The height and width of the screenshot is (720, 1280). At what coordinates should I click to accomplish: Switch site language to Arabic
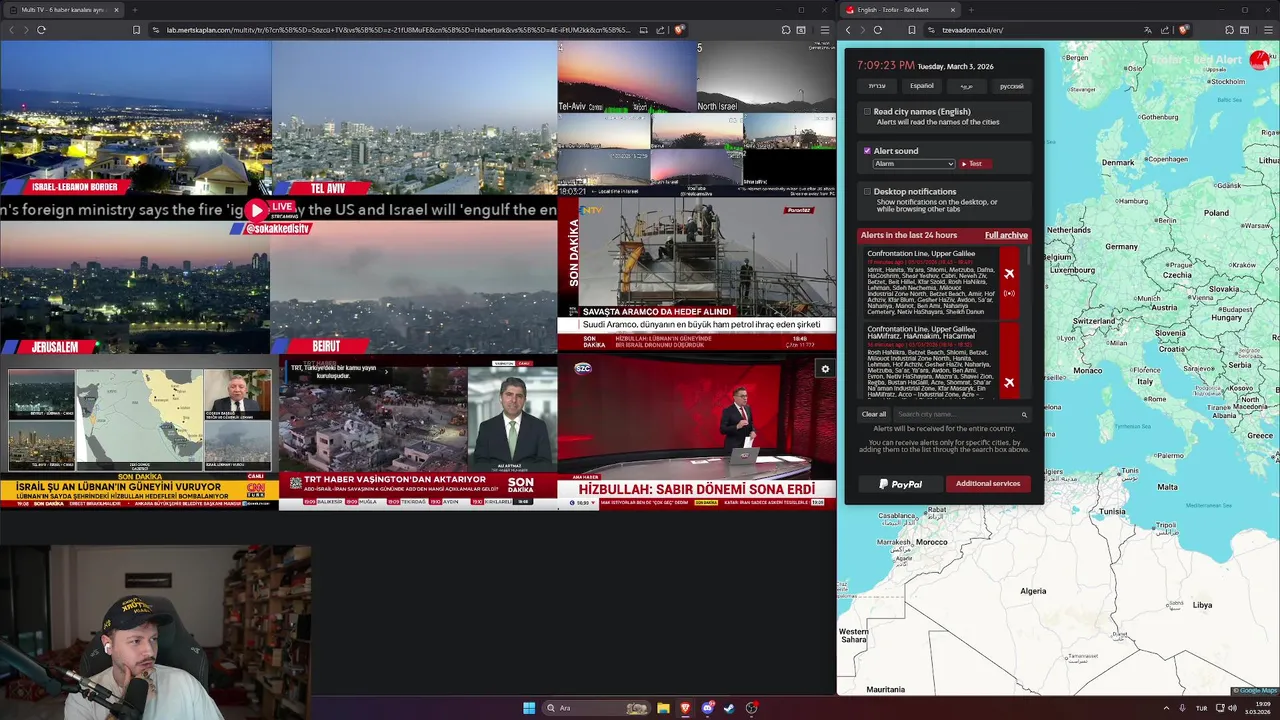click(966, 86)
